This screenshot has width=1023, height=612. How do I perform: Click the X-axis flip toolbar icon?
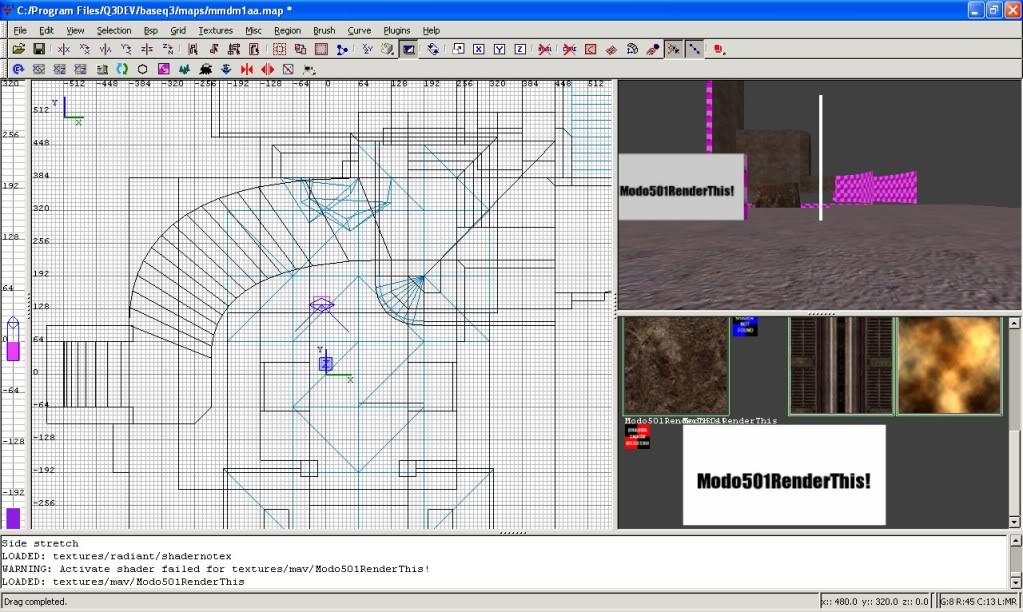click(64, 49)
